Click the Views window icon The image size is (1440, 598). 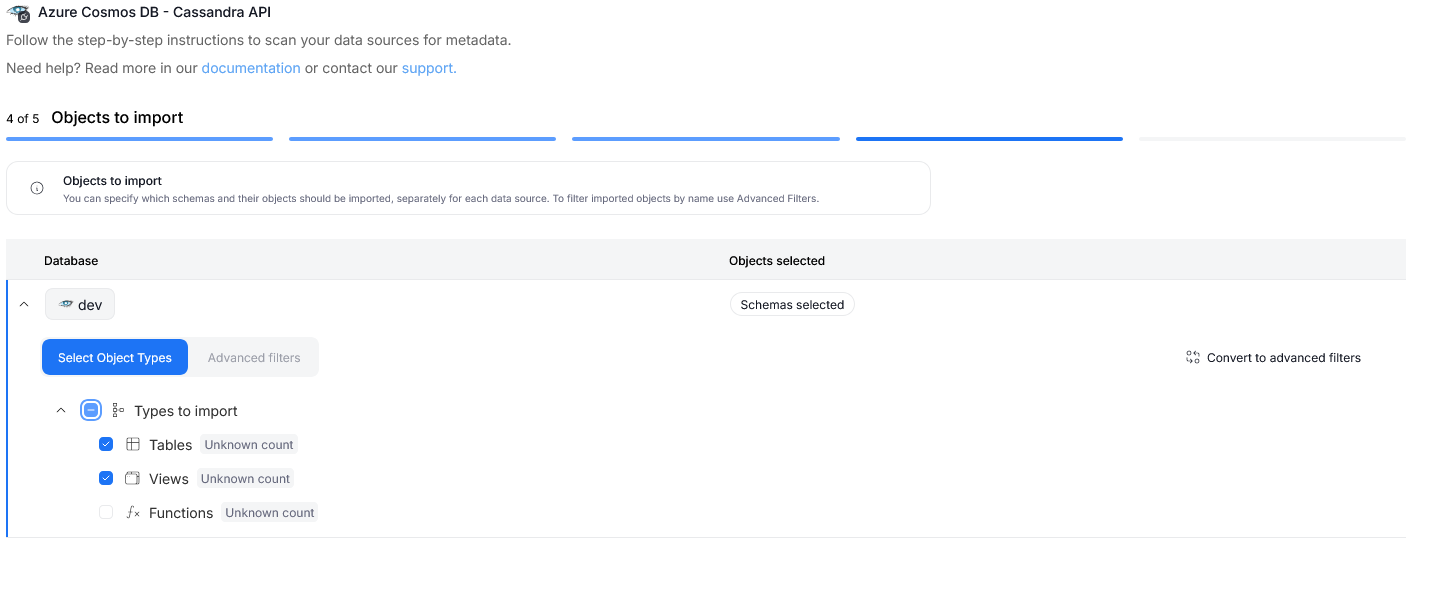(132, 478)
